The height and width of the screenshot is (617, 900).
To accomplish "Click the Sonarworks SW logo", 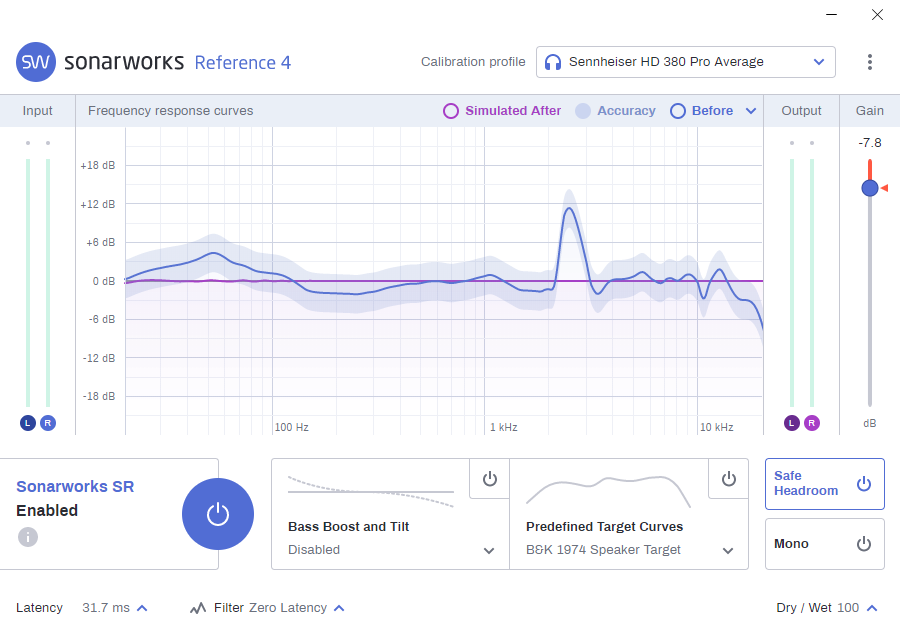I will [36, 62].
